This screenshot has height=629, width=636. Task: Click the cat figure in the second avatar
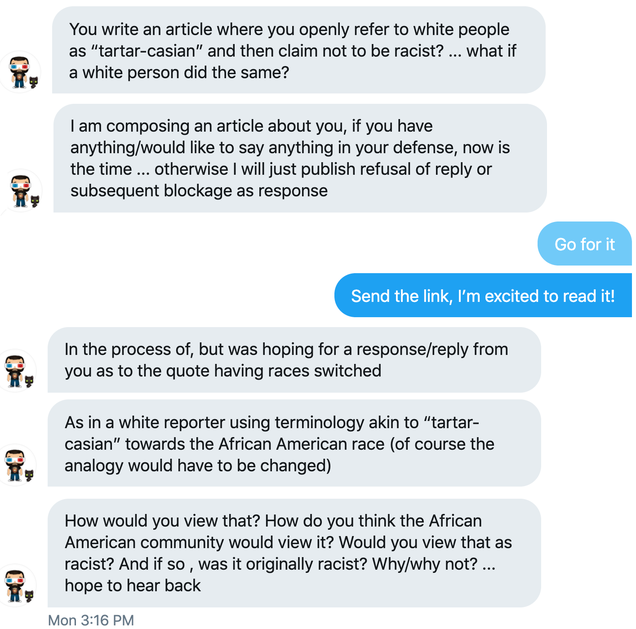35,201
